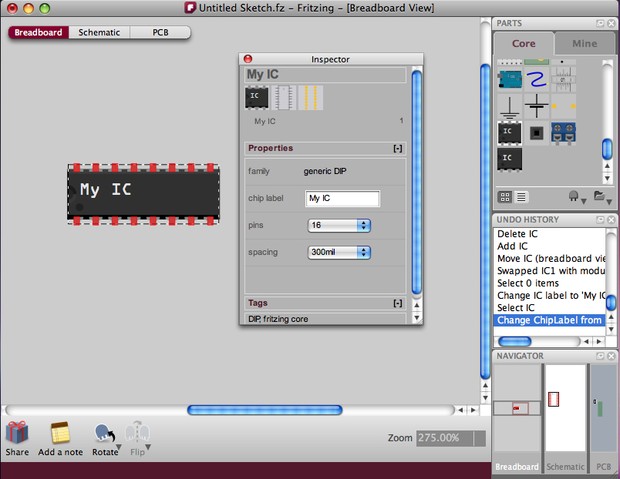The image size is (620, 479).
Task: Click the Flip tool icon
Action: click(137, 432)
